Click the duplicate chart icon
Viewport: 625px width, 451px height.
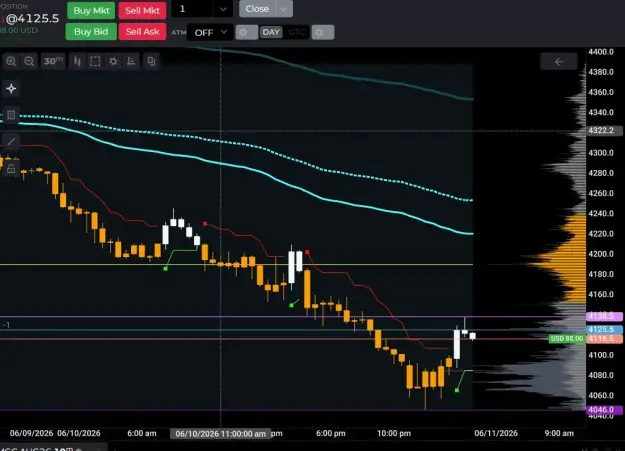pyautogui.click(x=151, y=61)
